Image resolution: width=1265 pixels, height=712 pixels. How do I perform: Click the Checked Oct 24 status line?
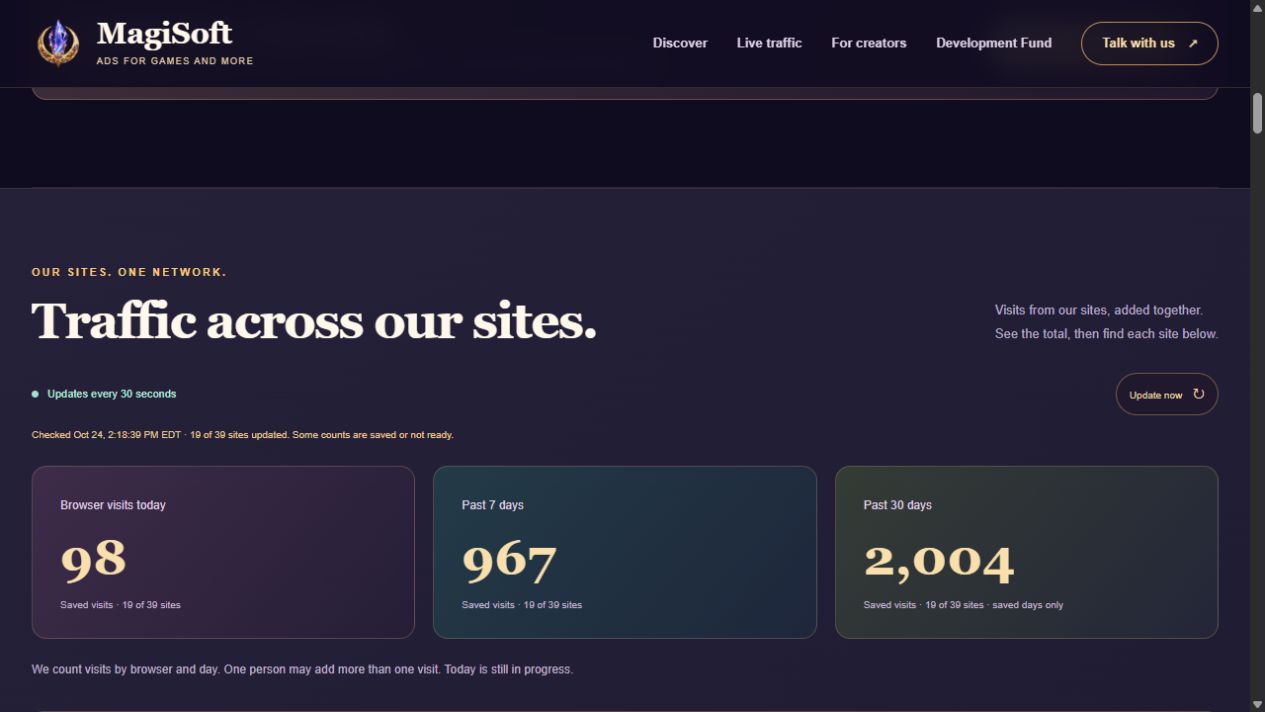(x=242, y=435)
